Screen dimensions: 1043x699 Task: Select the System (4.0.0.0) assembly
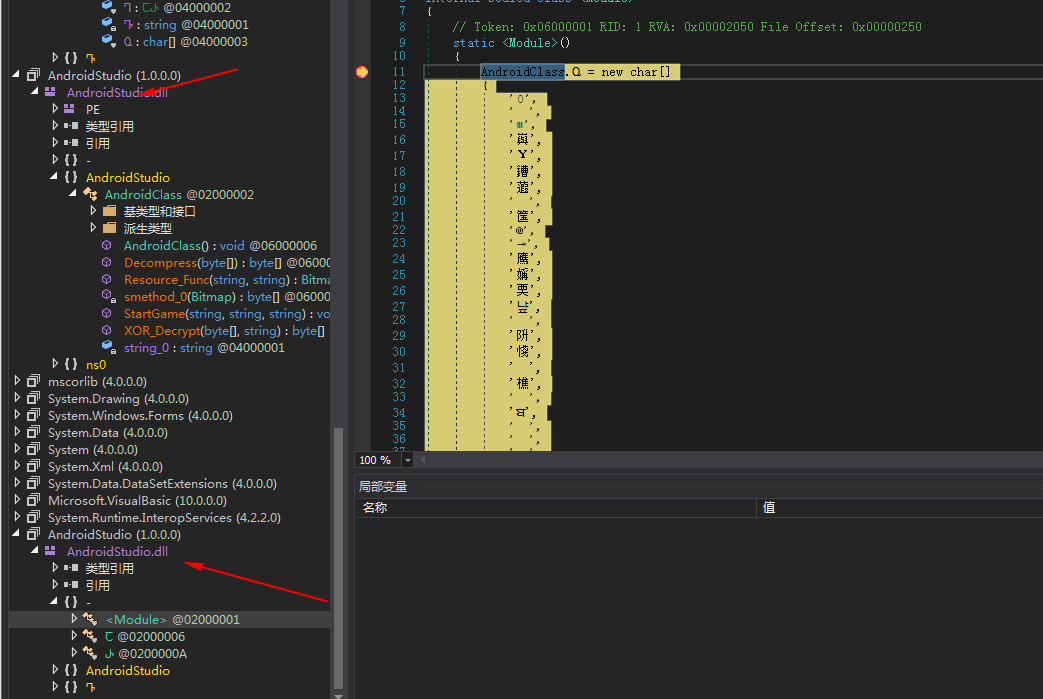[x=92, y=450]
